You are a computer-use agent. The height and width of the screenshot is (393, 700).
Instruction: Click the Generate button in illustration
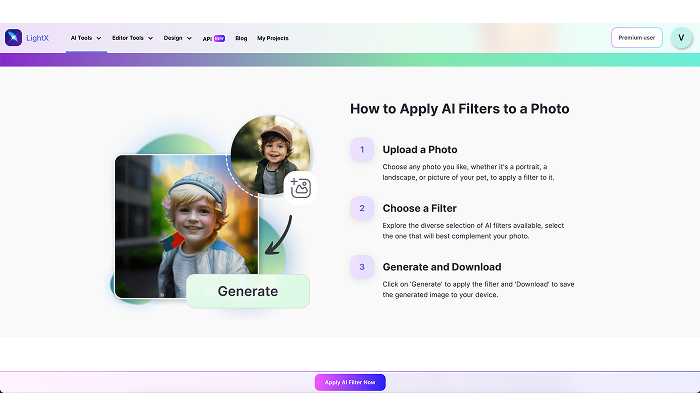pyautogui.click(x=248, y=291)
